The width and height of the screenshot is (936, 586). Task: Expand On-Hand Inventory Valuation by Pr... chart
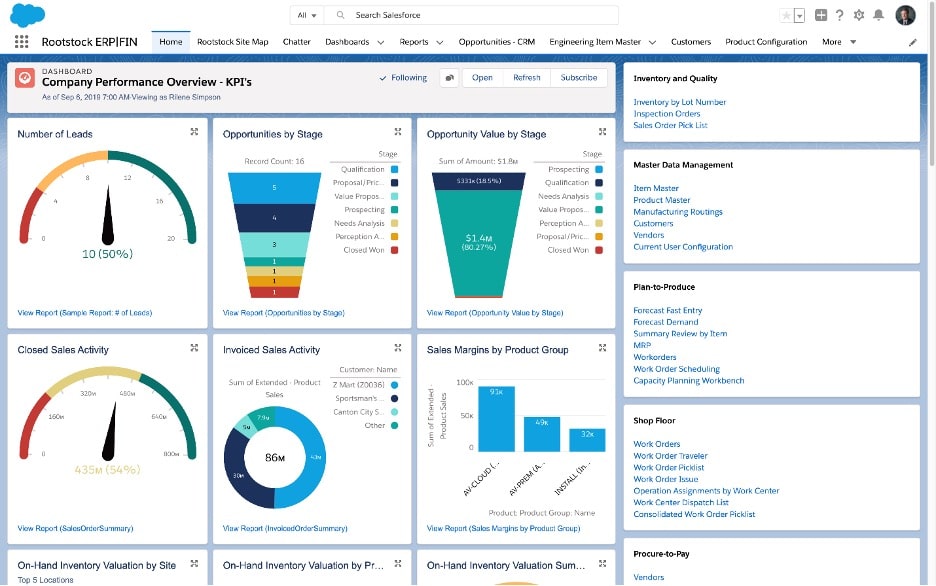398,563
